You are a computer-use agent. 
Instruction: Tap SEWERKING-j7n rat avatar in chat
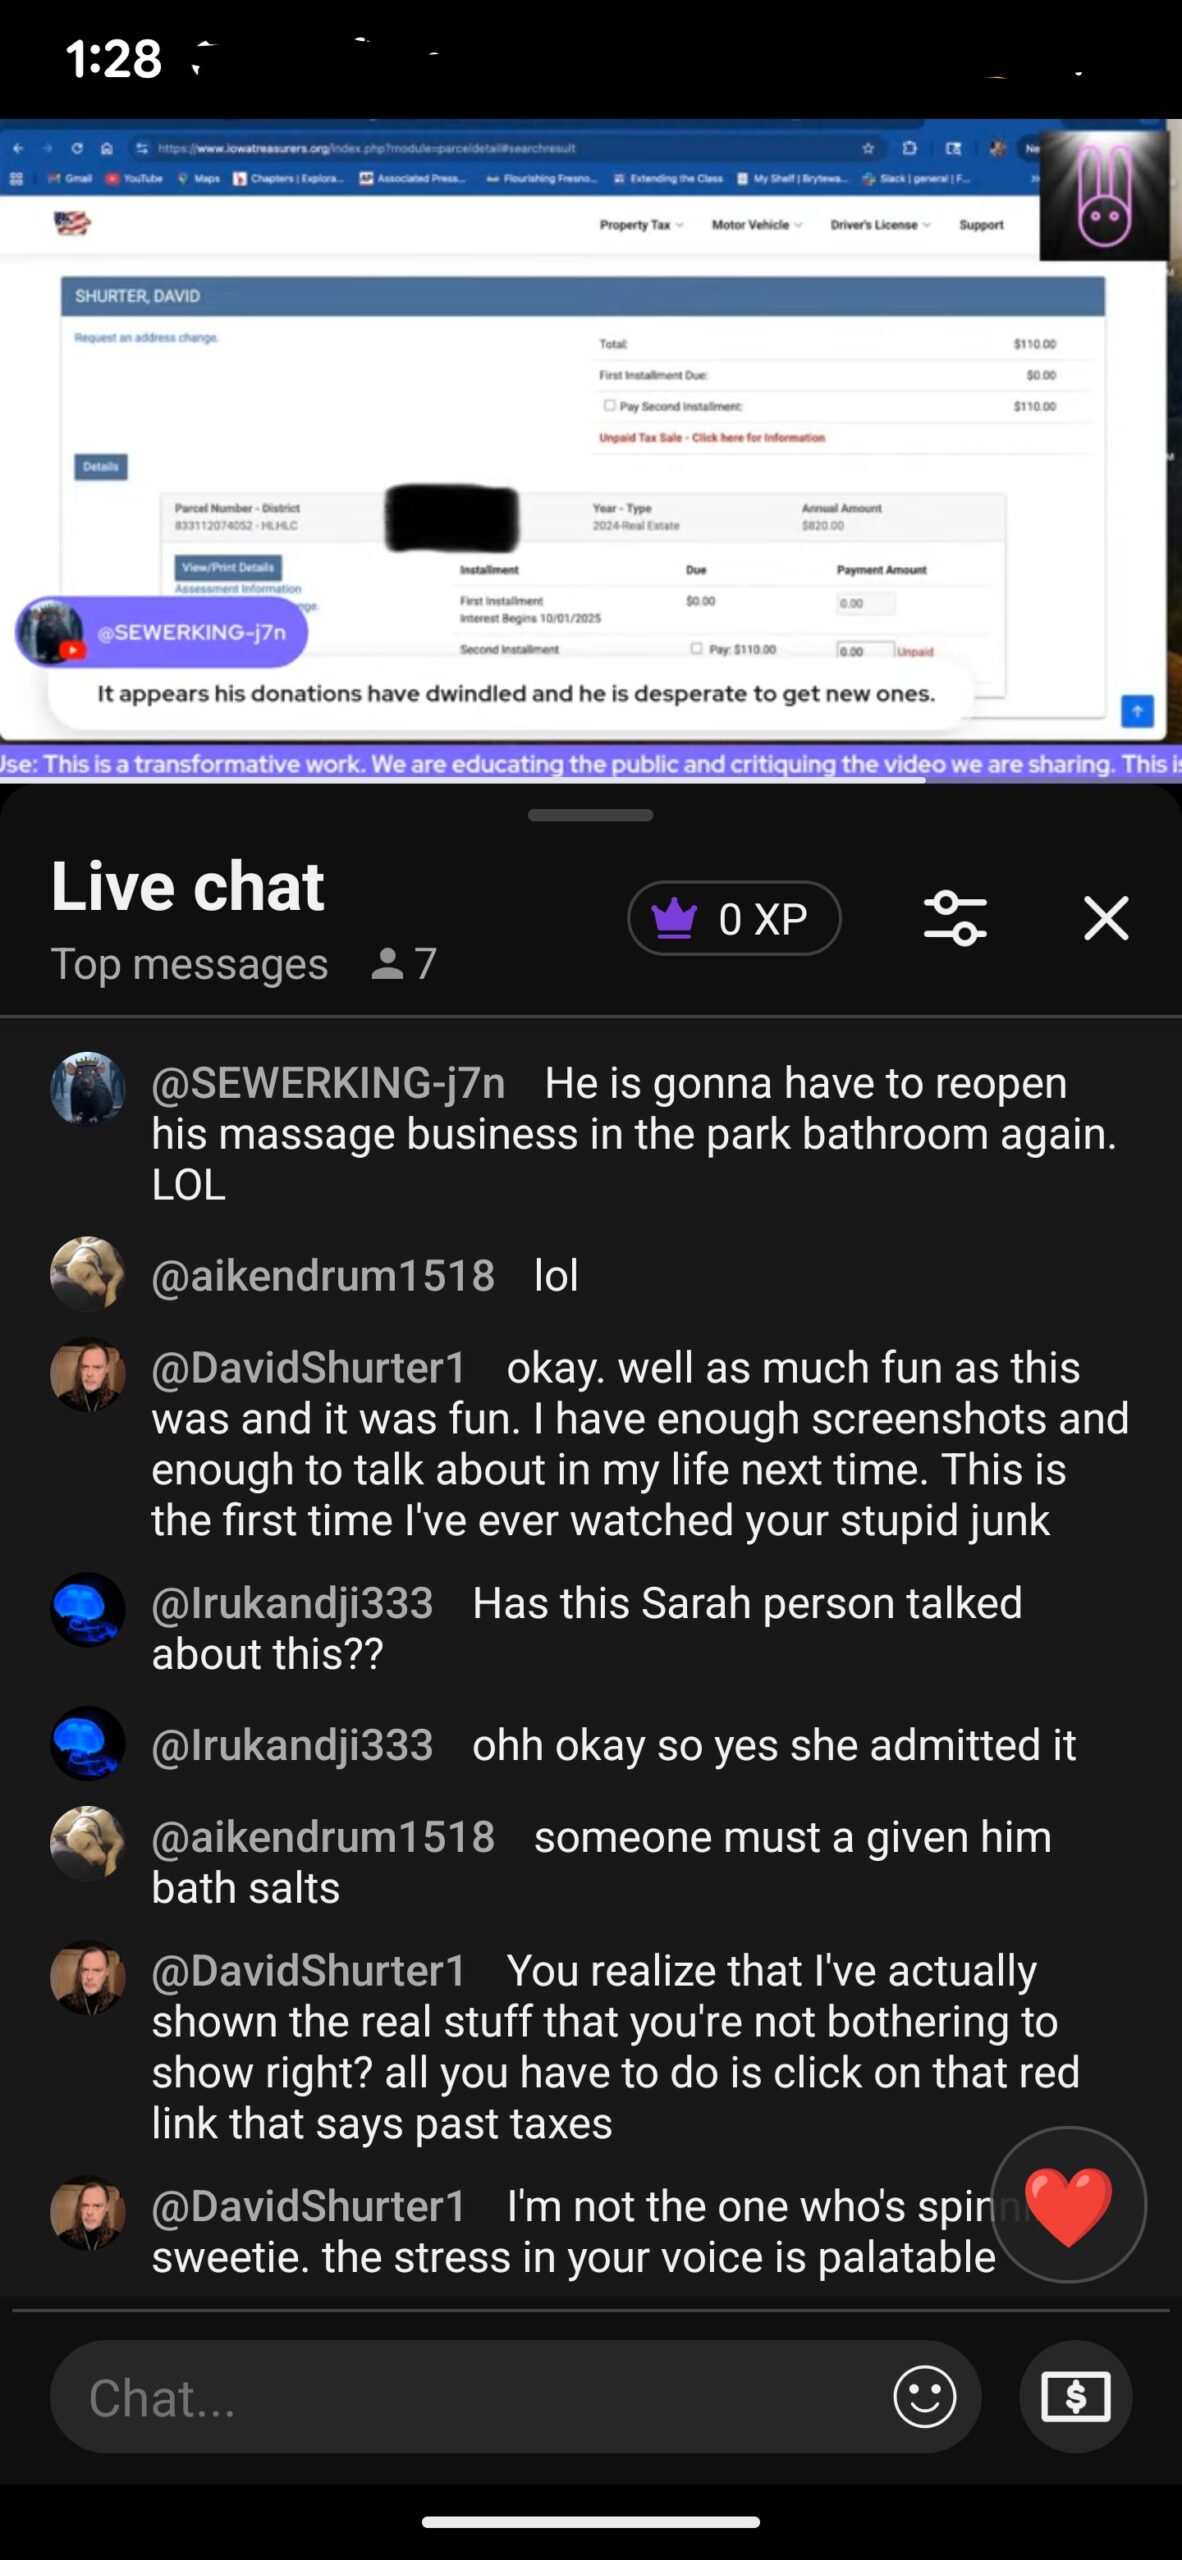(88, 1088)
